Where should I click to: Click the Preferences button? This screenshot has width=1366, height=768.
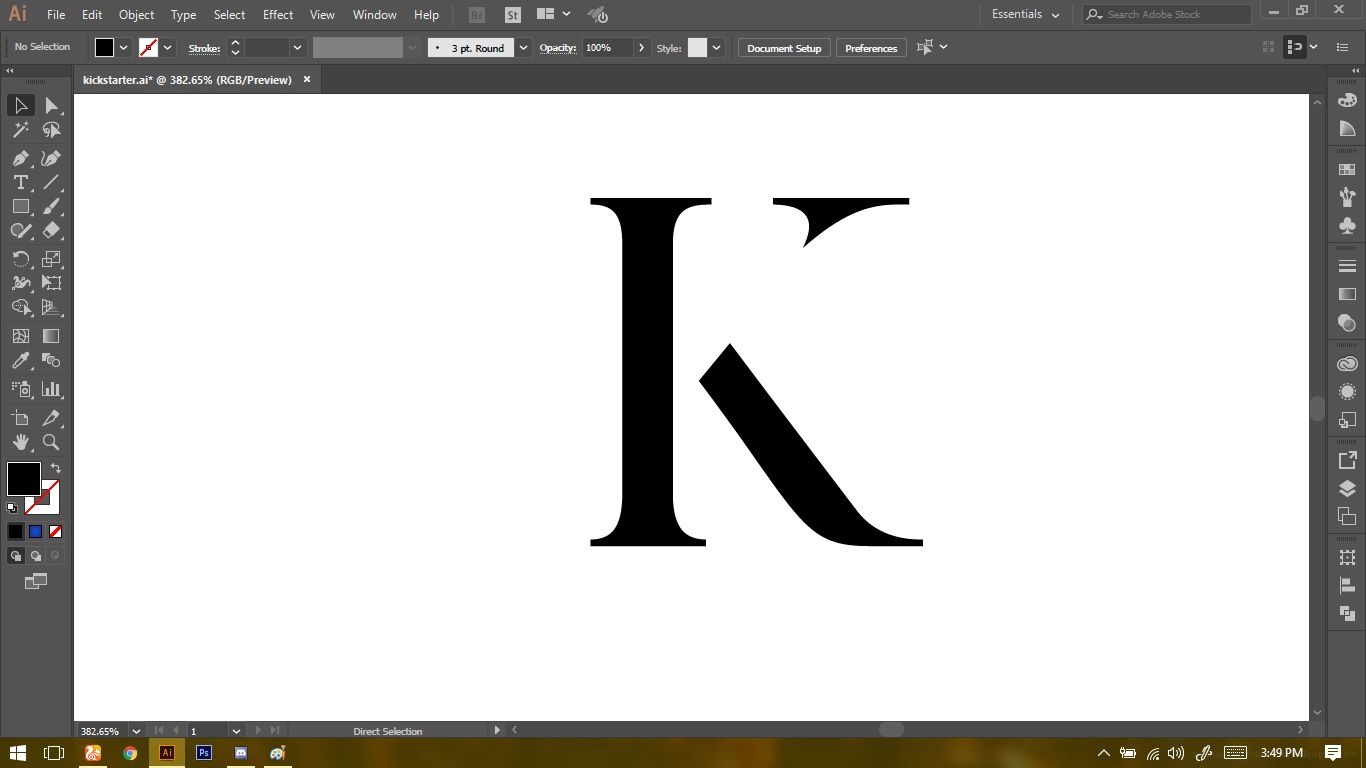[871, 48]
